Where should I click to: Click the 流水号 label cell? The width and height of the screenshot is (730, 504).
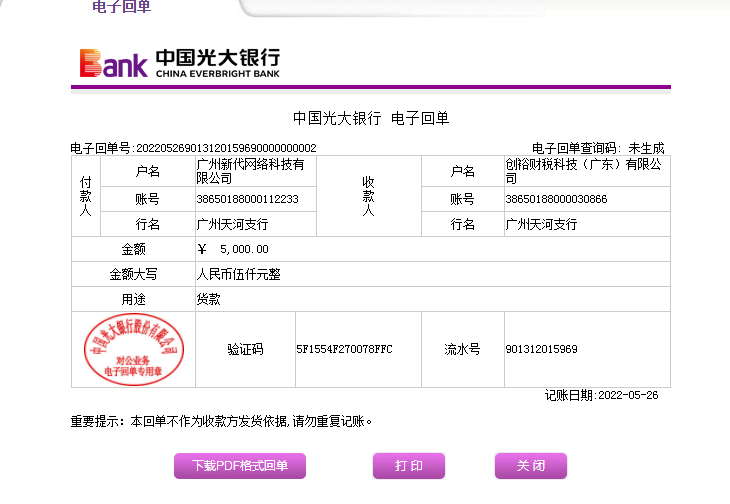(462, 349)
